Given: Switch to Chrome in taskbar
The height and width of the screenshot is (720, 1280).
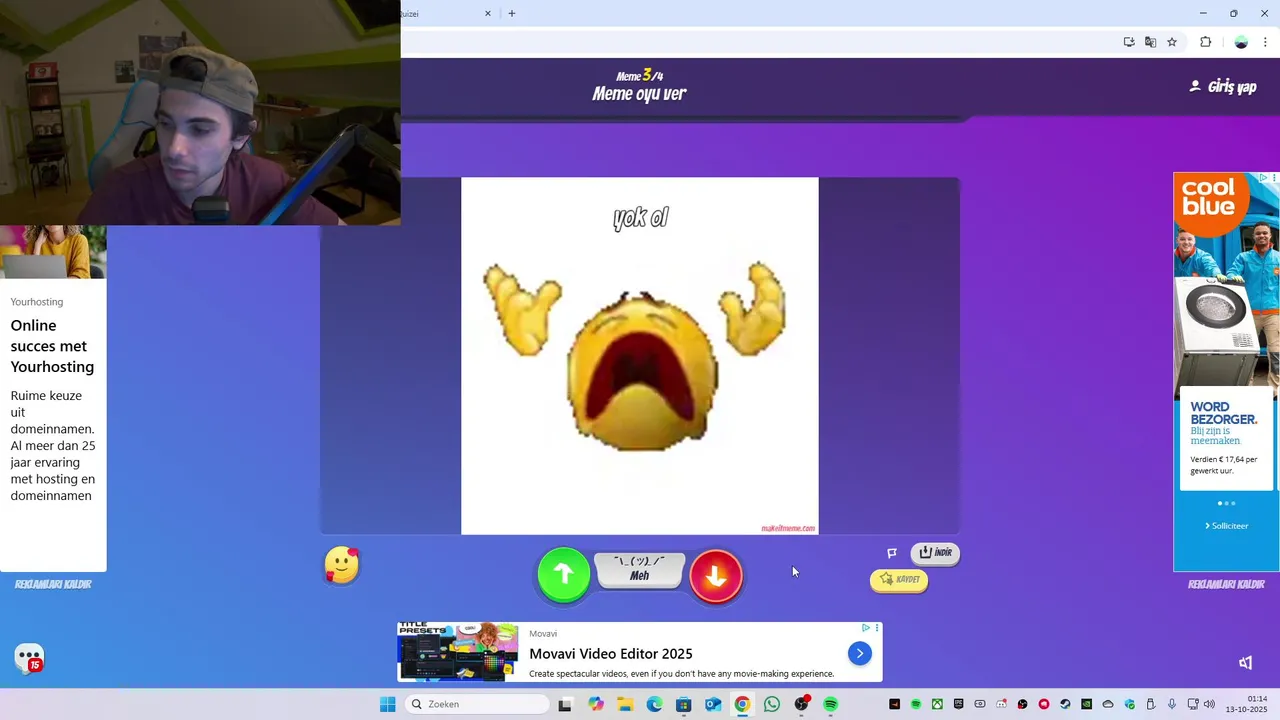Looking at the screenshot, I should click(742, 704).
